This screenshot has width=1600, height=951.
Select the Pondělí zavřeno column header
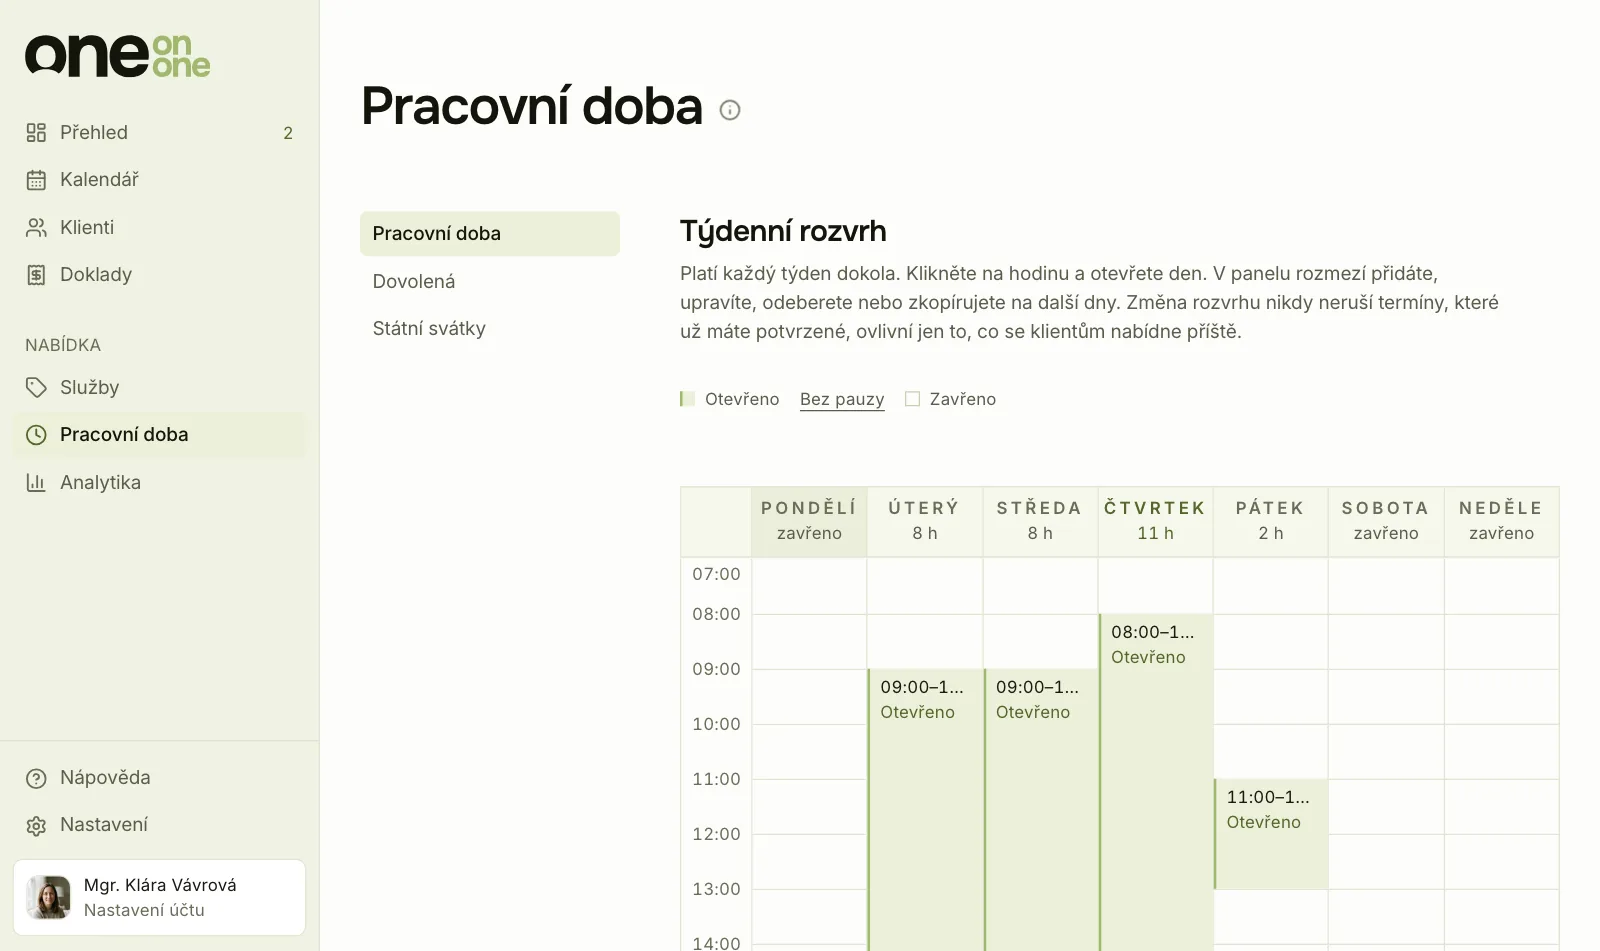(809, 521)
